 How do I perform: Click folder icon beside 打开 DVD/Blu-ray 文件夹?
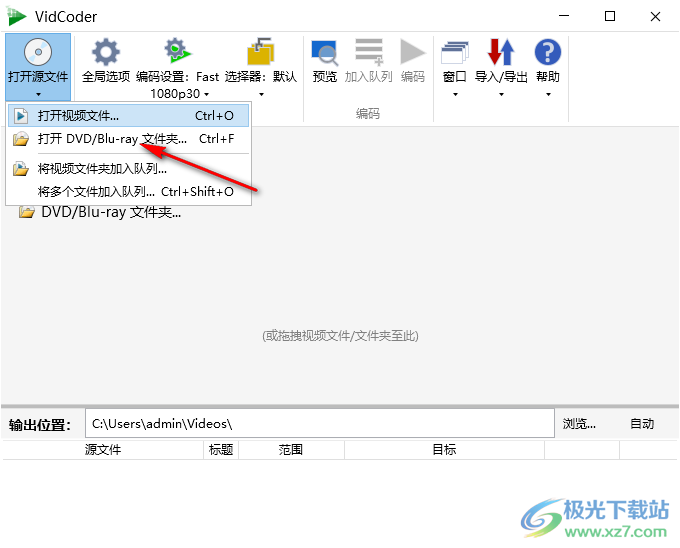[20, 139]
